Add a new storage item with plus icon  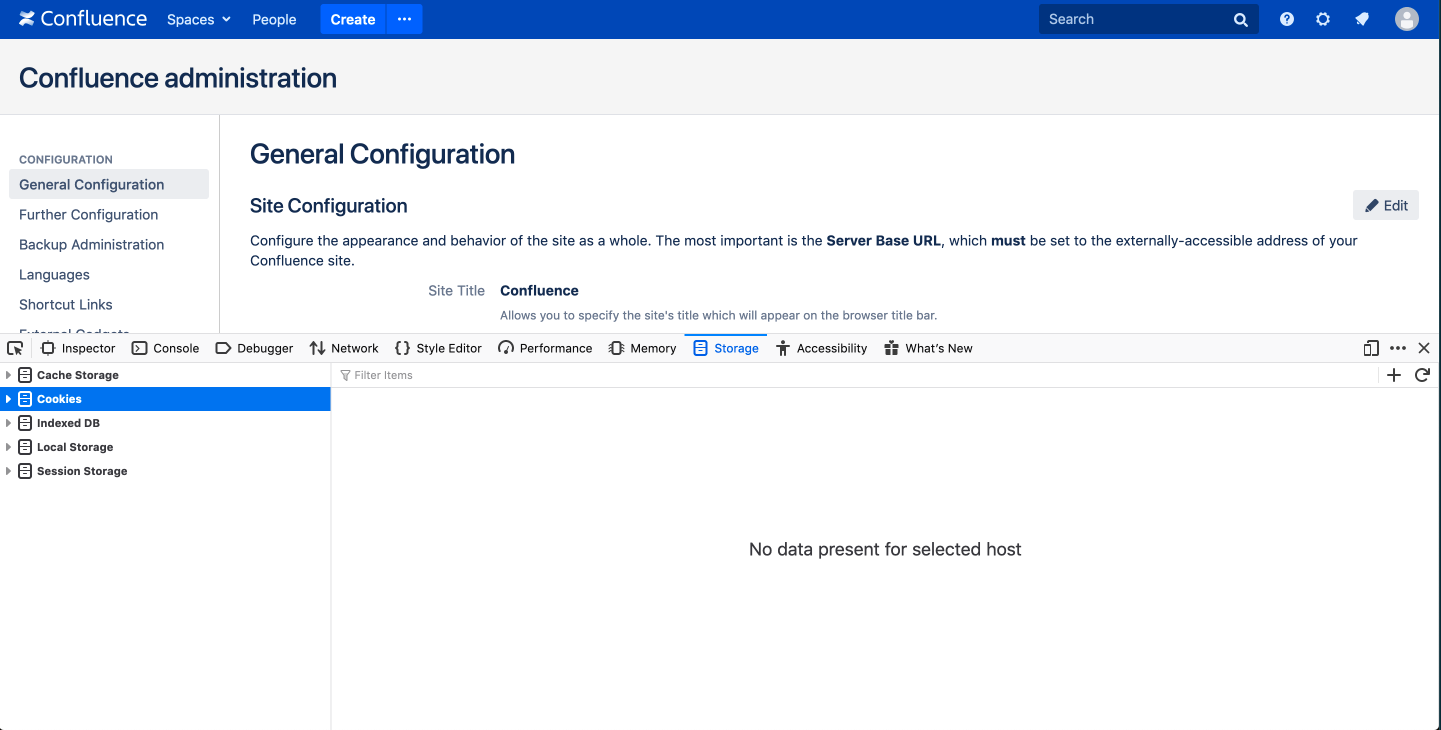pyautogui.click(x=1394, y=375)
